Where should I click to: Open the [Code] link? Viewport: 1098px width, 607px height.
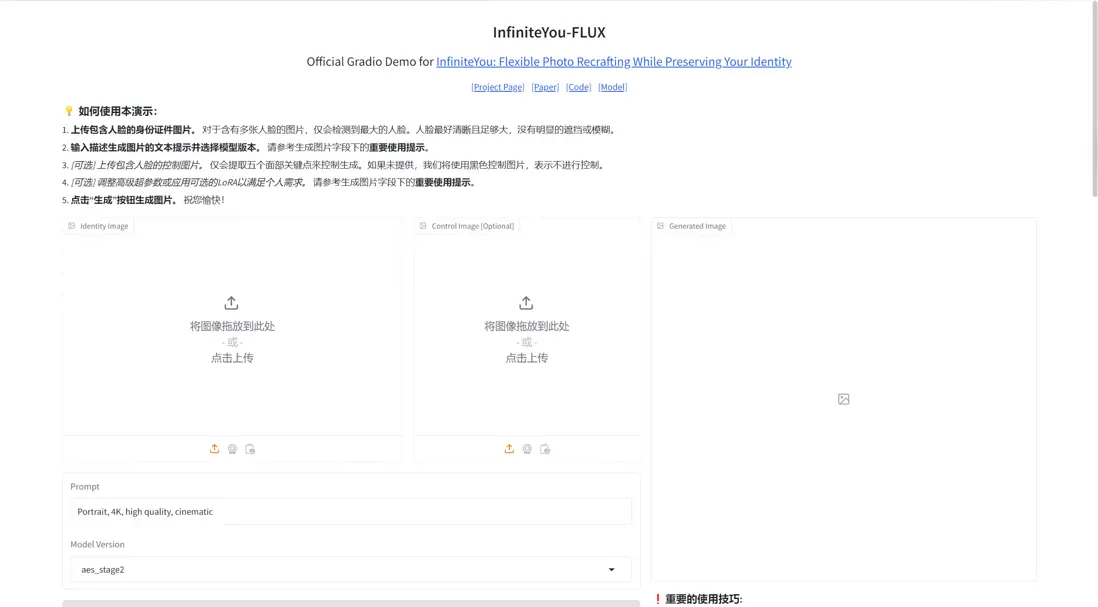(578, 87)
